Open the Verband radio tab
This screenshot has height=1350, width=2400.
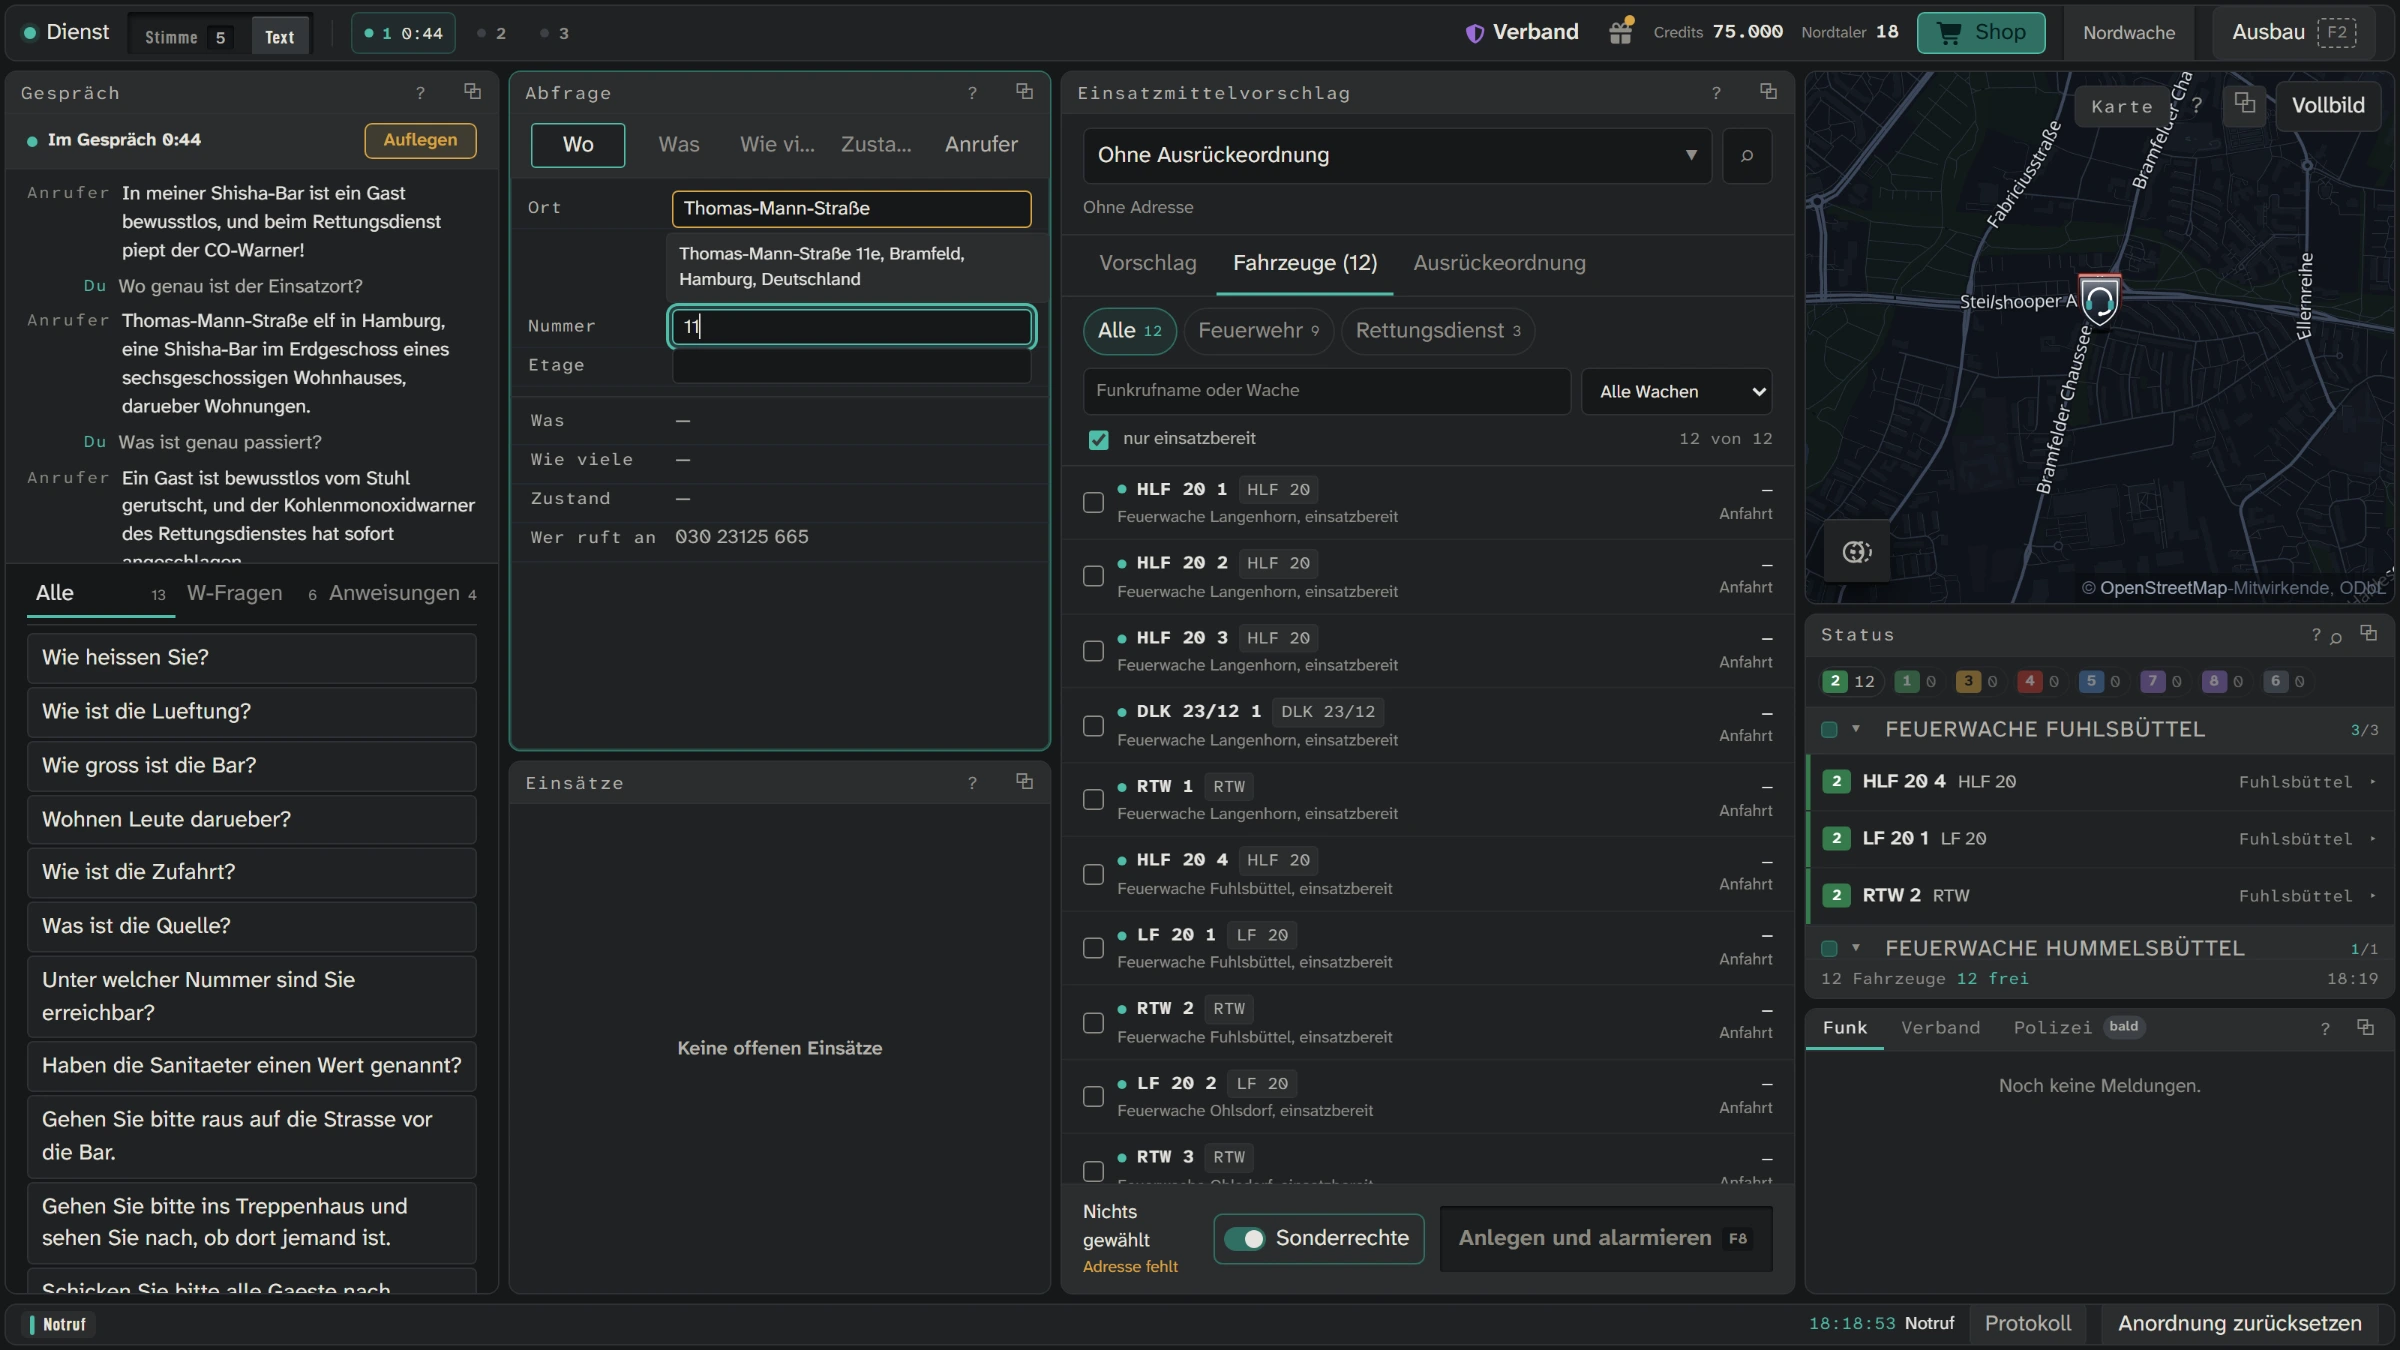[1940, 1028]
